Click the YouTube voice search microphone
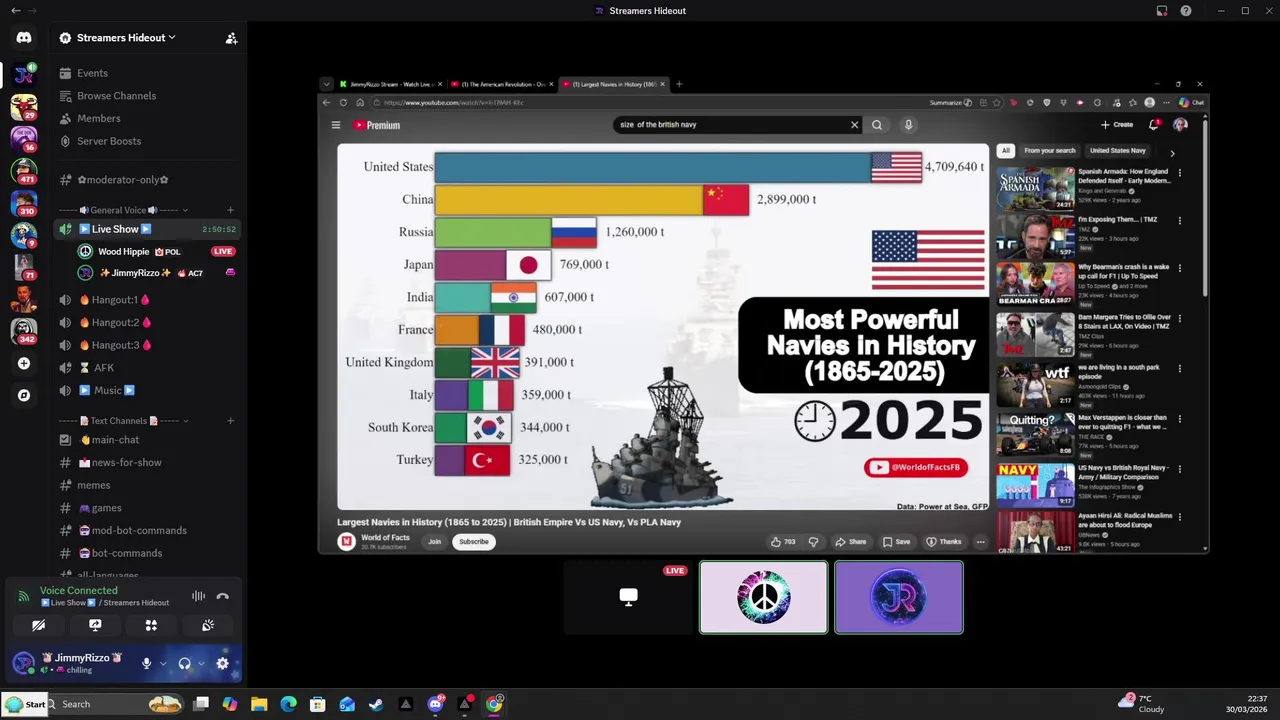Viewport: 1280px width, 720px height. pyautogui.click(x=908, y=125)
